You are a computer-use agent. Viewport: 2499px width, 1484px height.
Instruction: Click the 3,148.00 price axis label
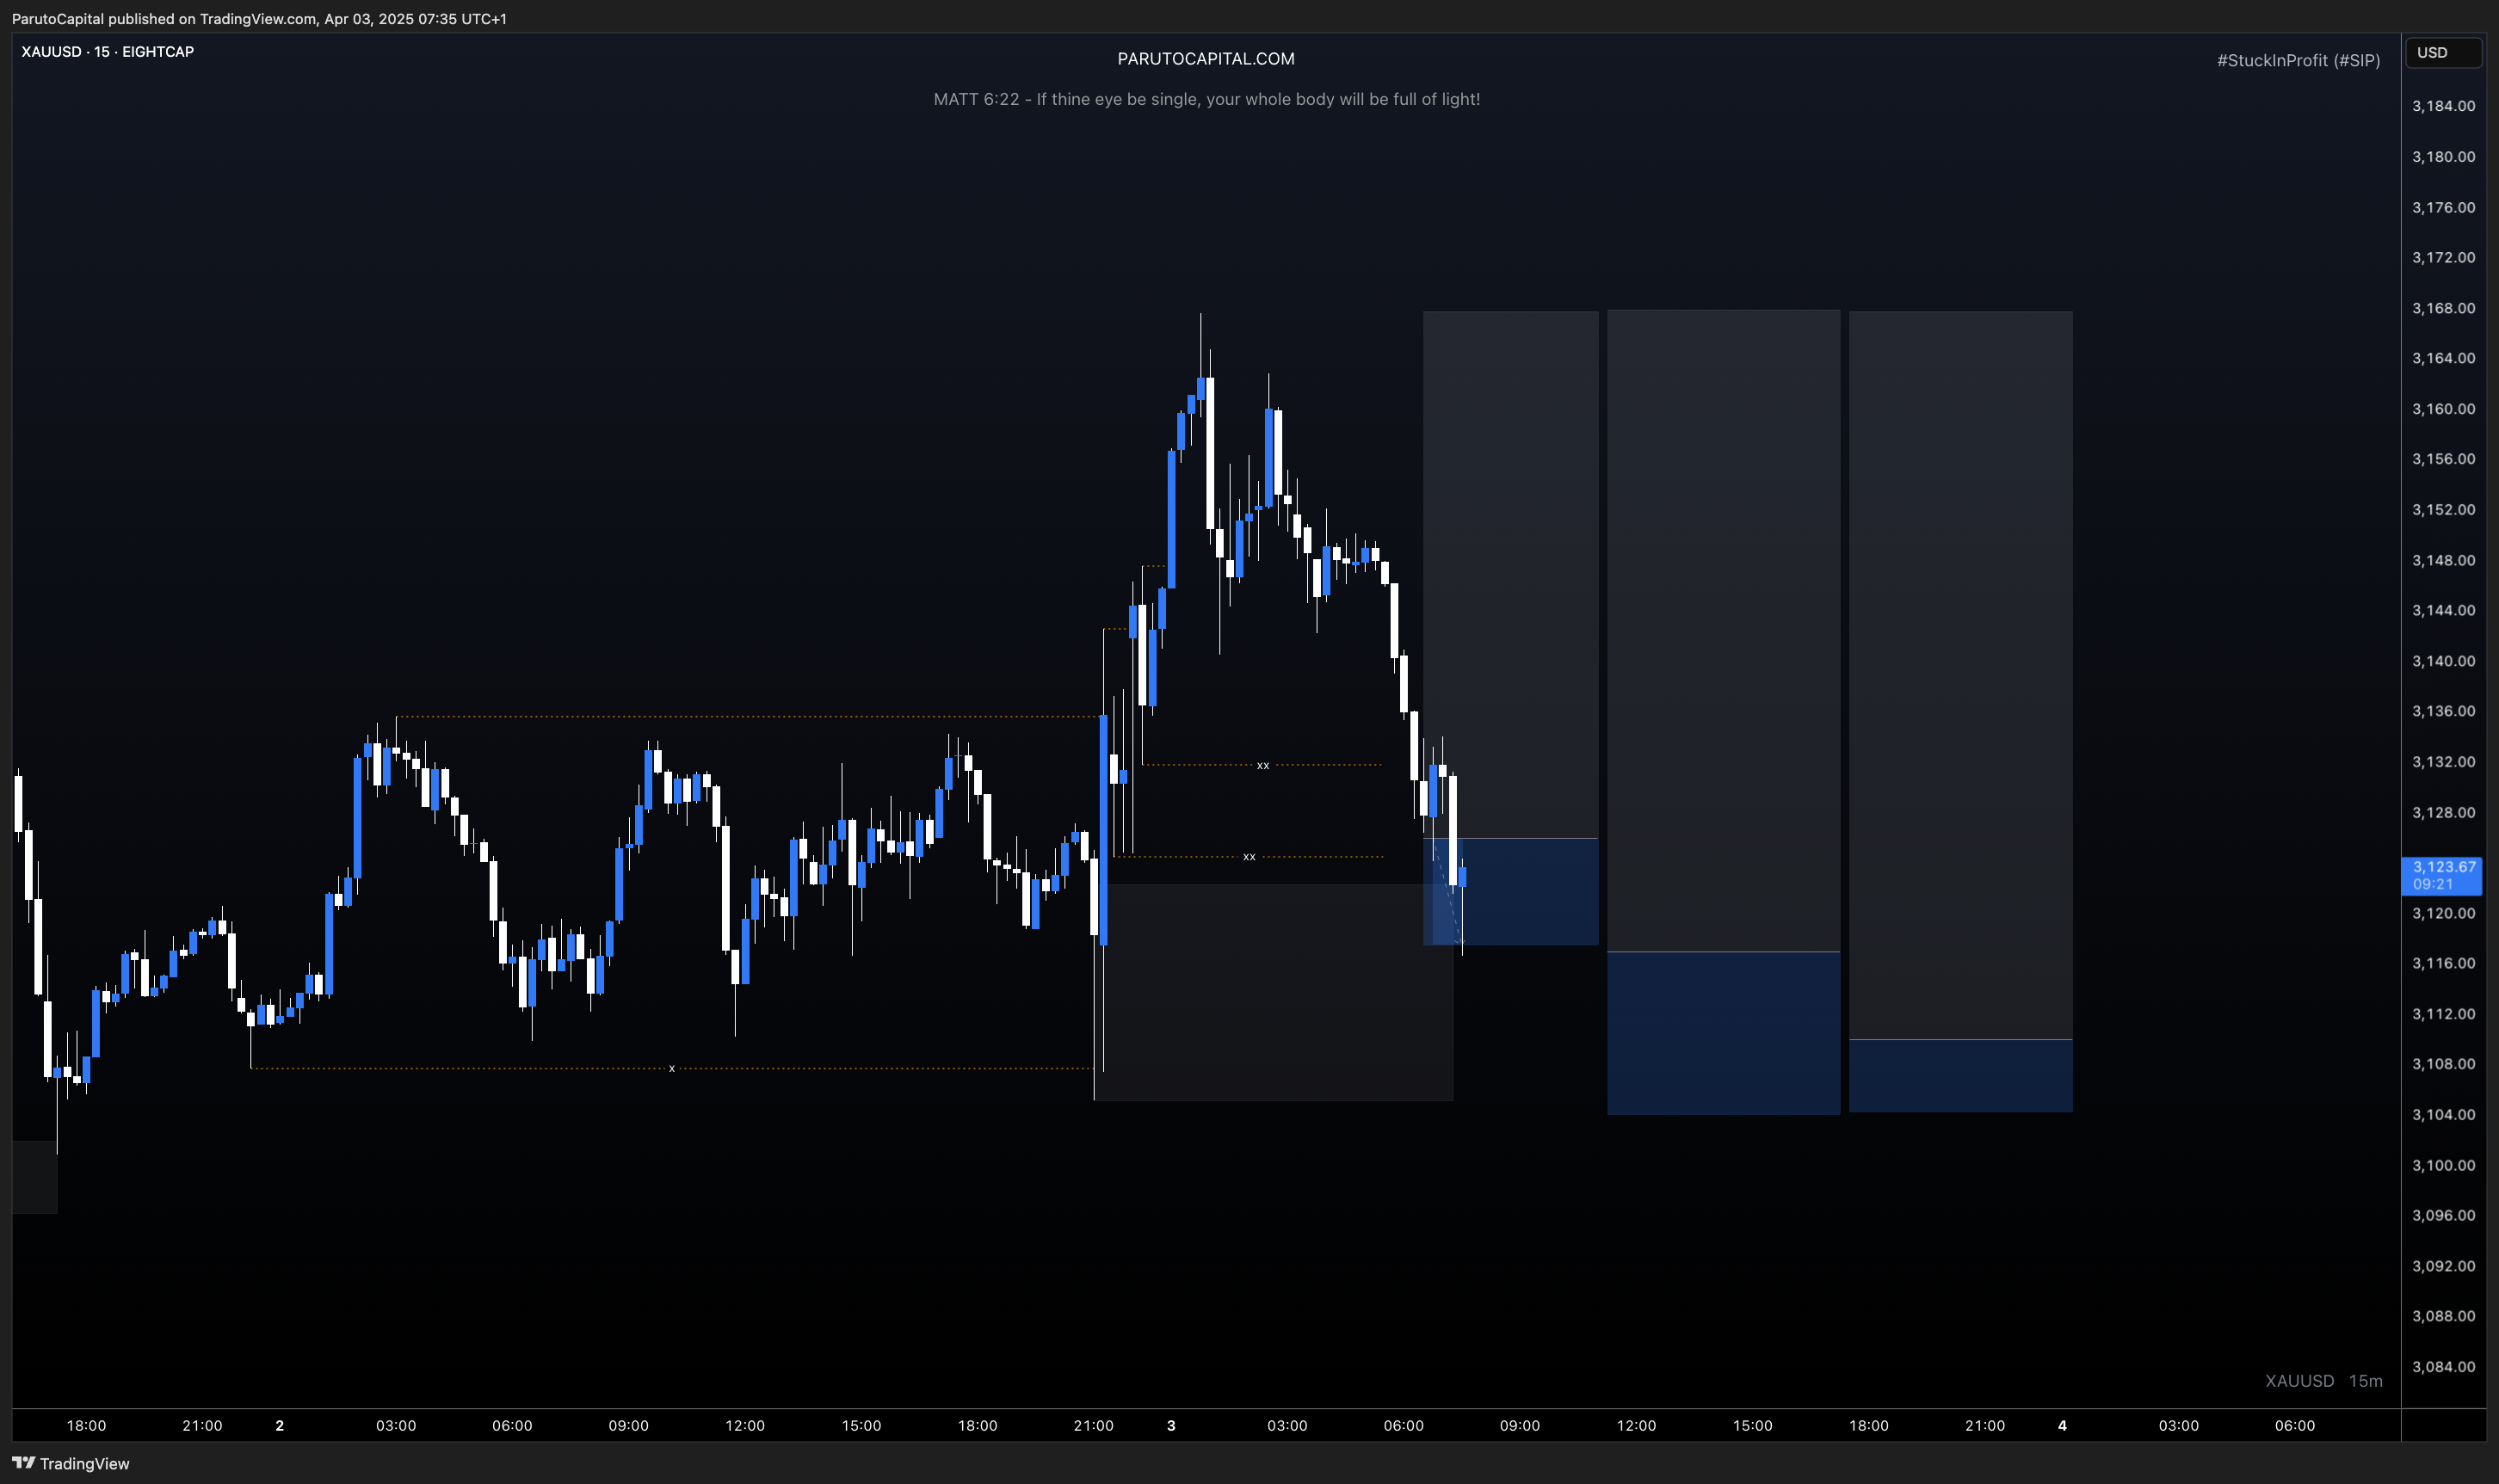2443,560
